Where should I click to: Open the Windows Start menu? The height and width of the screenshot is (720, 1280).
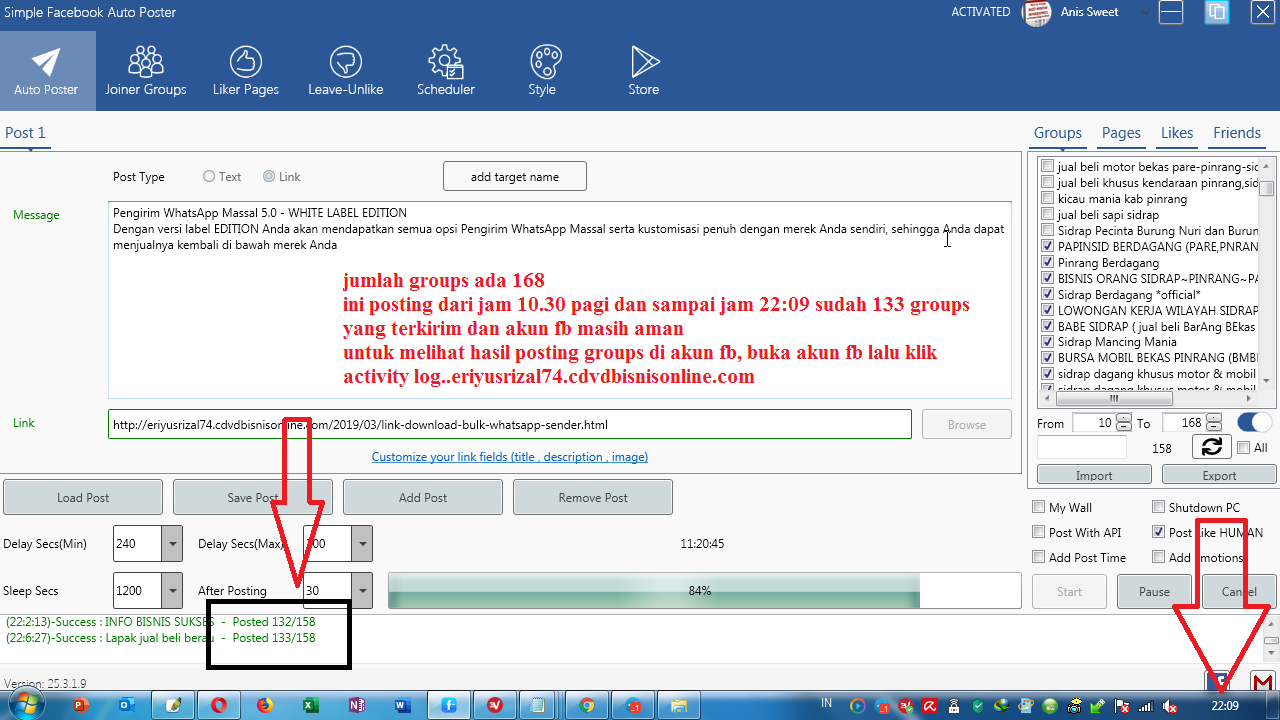click(x=26, y=705)
